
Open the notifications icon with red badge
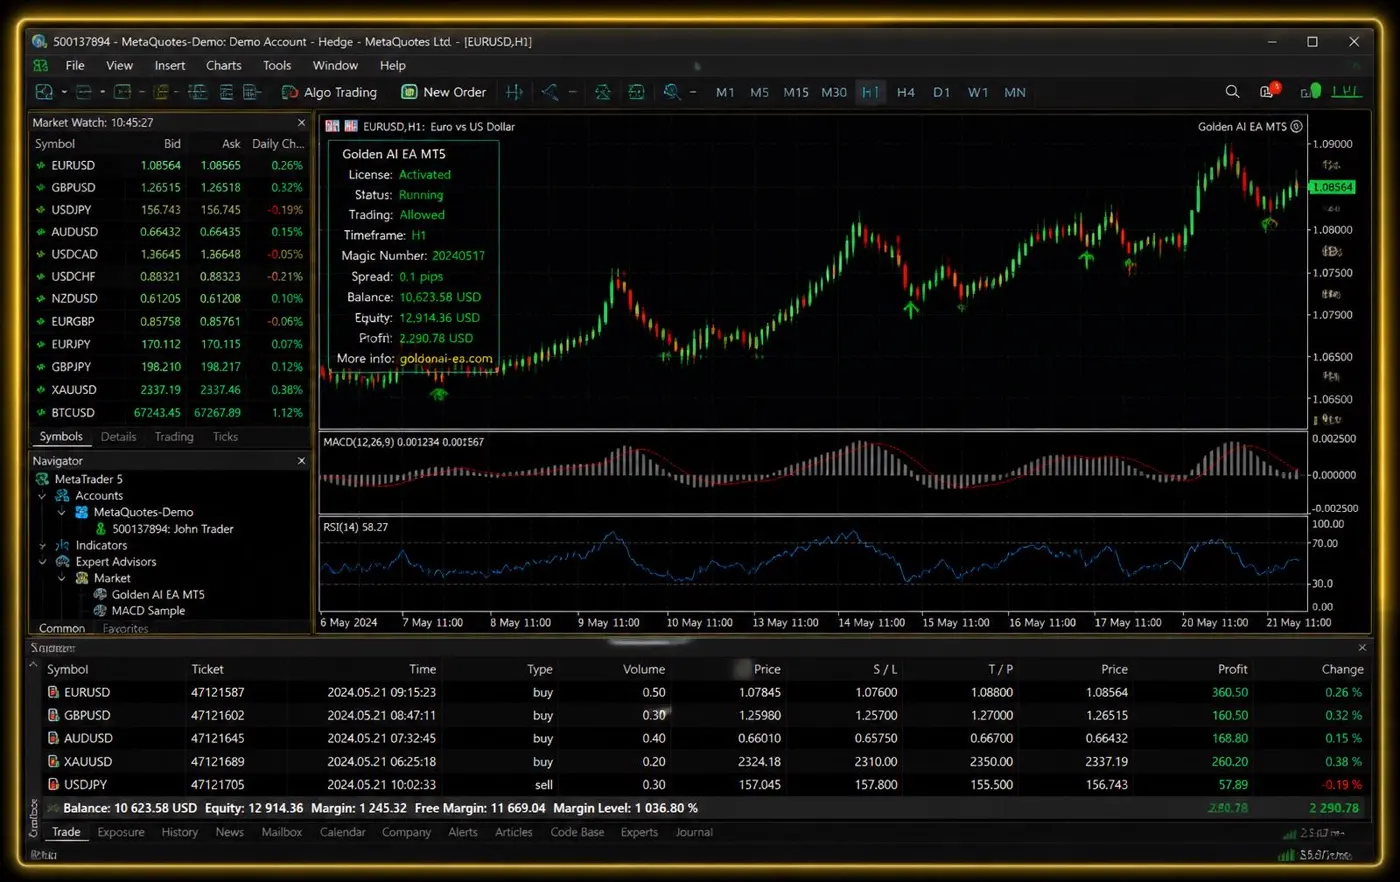1269,91
